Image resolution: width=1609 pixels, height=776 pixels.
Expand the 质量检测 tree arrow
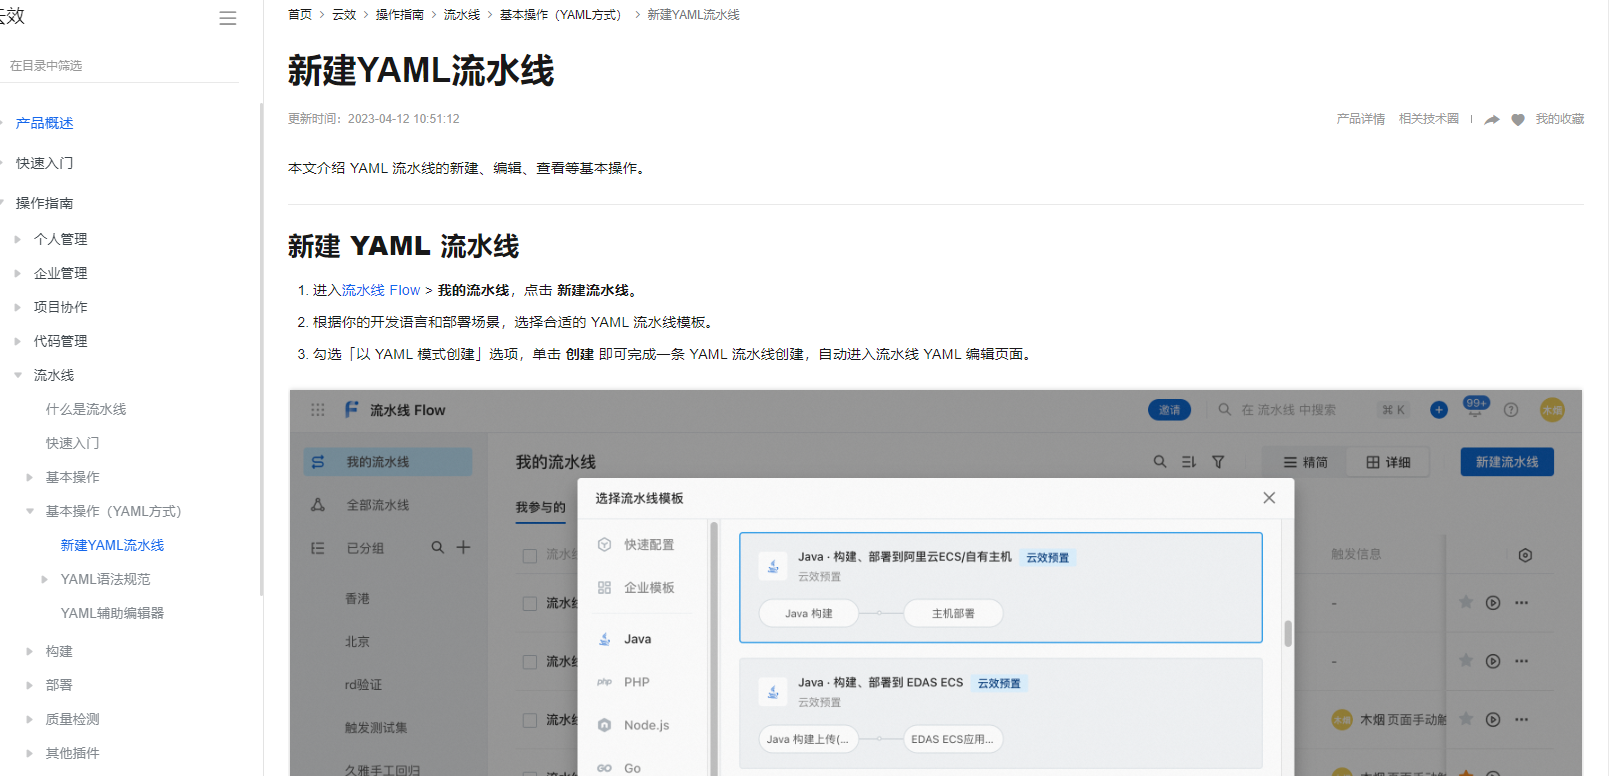[x=30, y=719]
